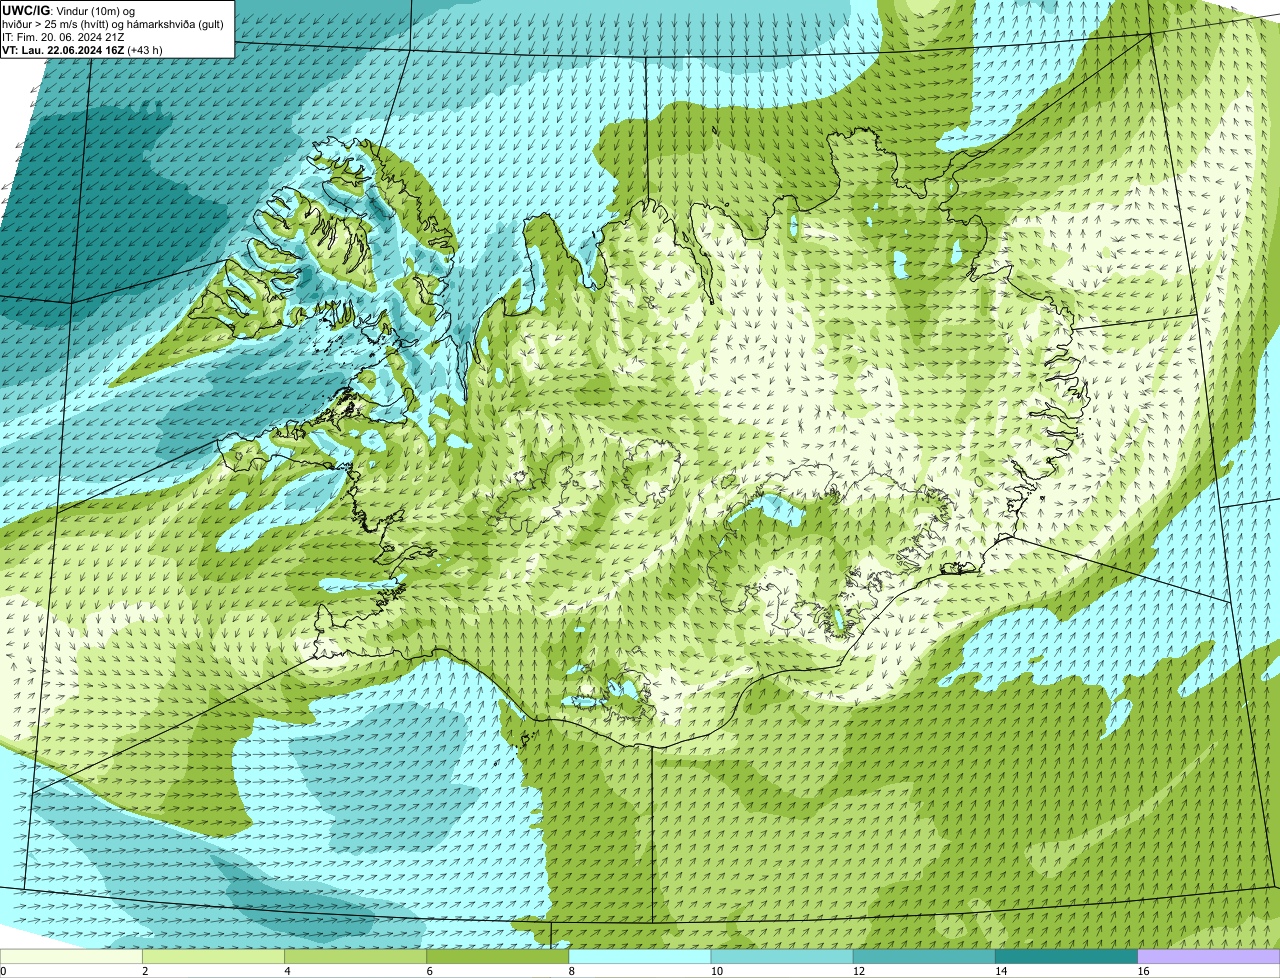Click the scale label "2"

[x=145, y=971]
